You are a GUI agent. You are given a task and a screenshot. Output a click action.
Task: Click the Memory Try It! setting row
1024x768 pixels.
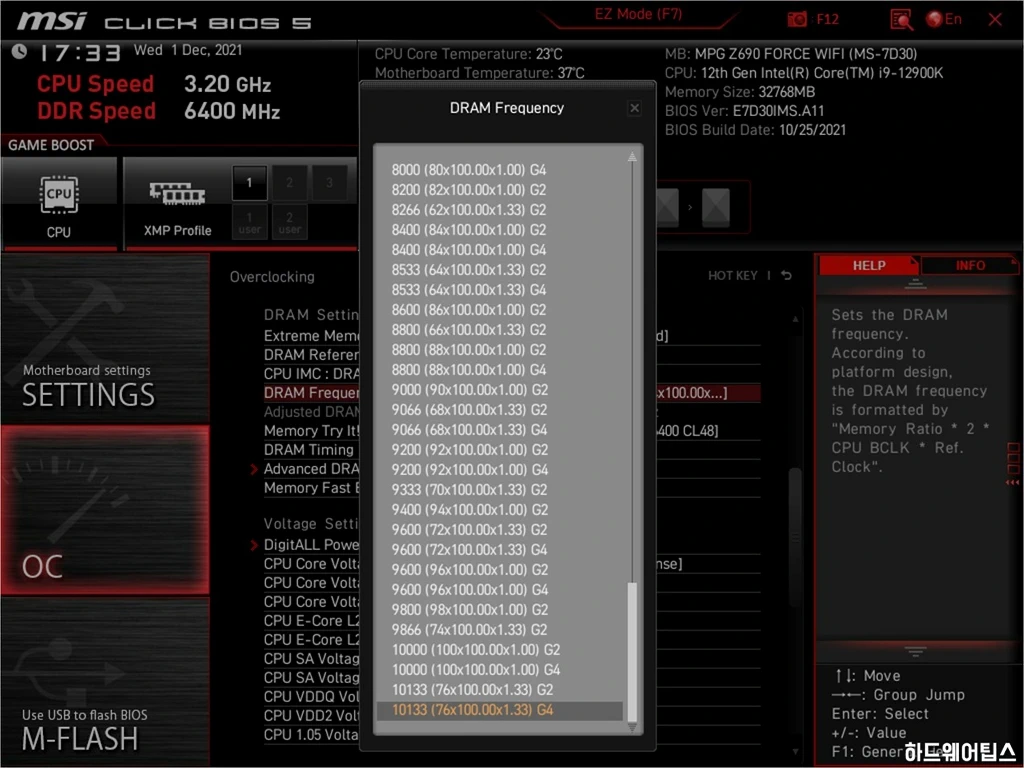tap(311, 431)
